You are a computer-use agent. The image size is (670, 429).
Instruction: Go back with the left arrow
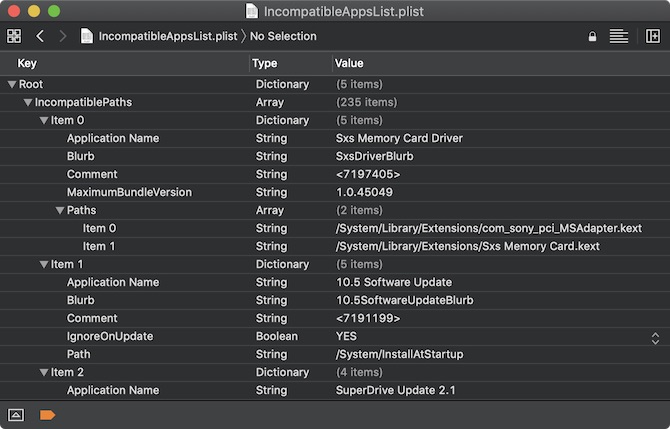[40, 36]
